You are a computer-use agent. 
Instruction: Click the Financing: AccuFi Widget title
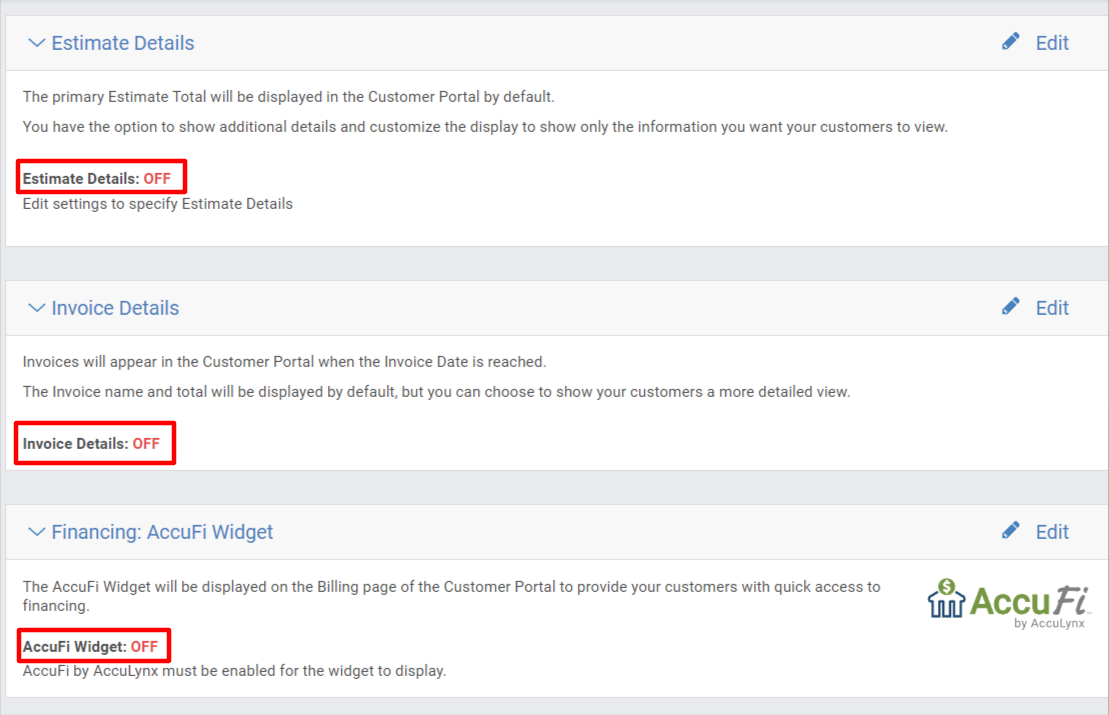(x=162, y=532)
